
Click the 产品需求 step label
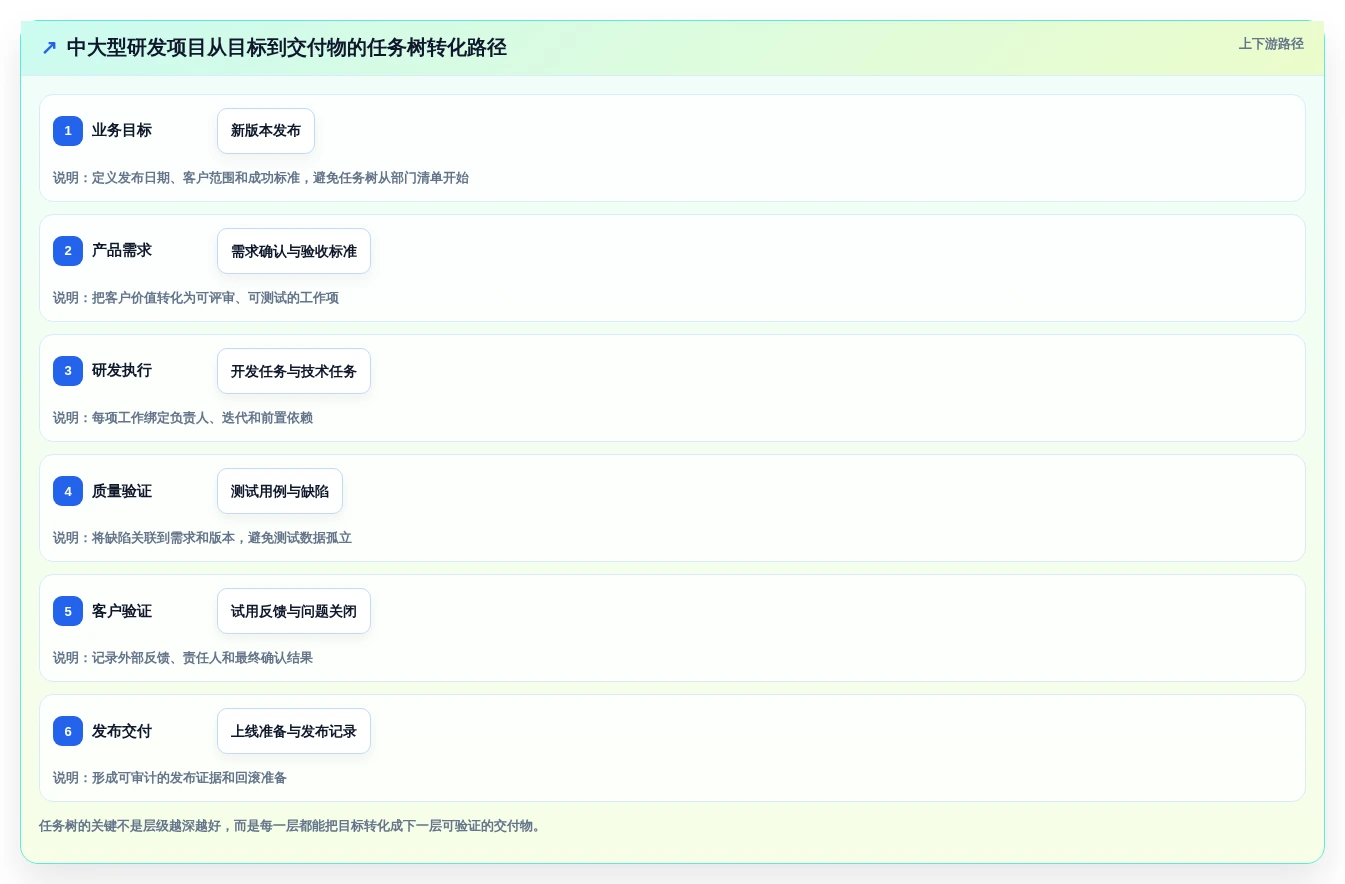tap(122, 250)
